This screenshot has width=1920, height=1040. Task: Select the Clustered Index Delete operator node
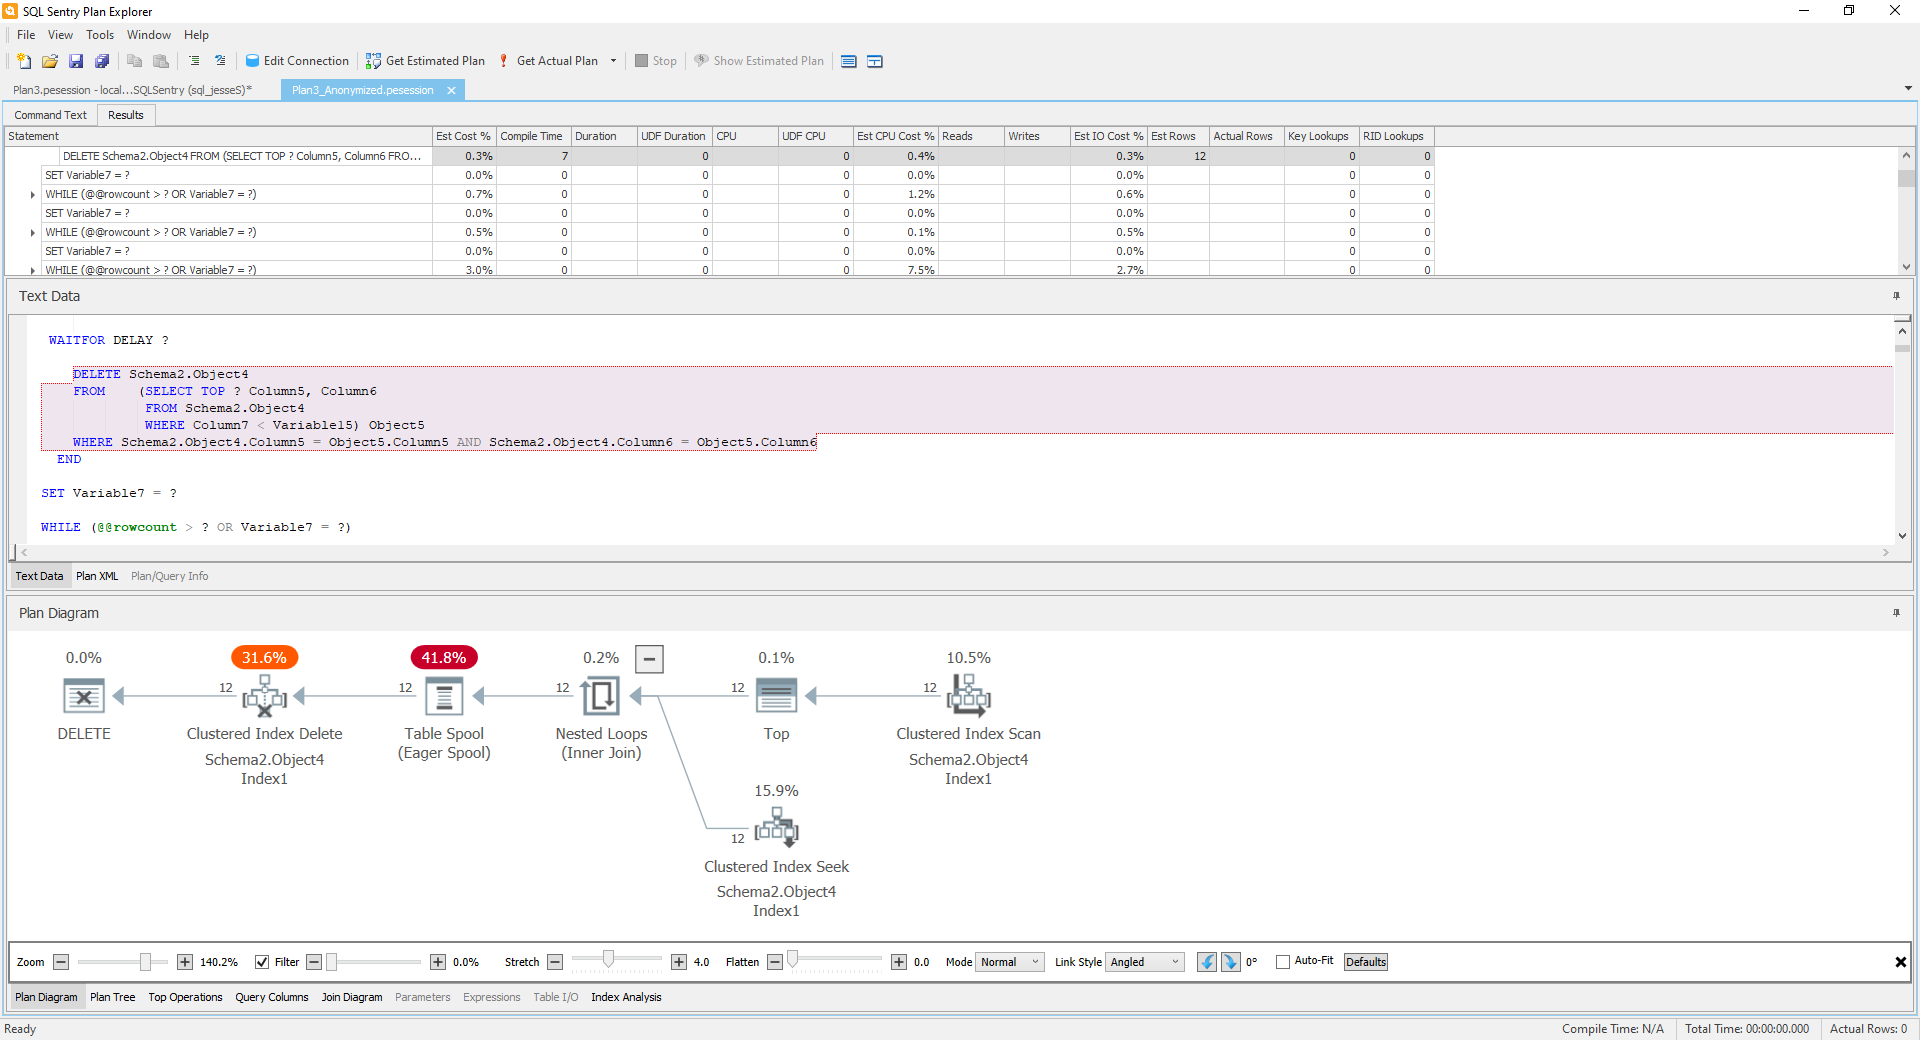pos(264,696)
